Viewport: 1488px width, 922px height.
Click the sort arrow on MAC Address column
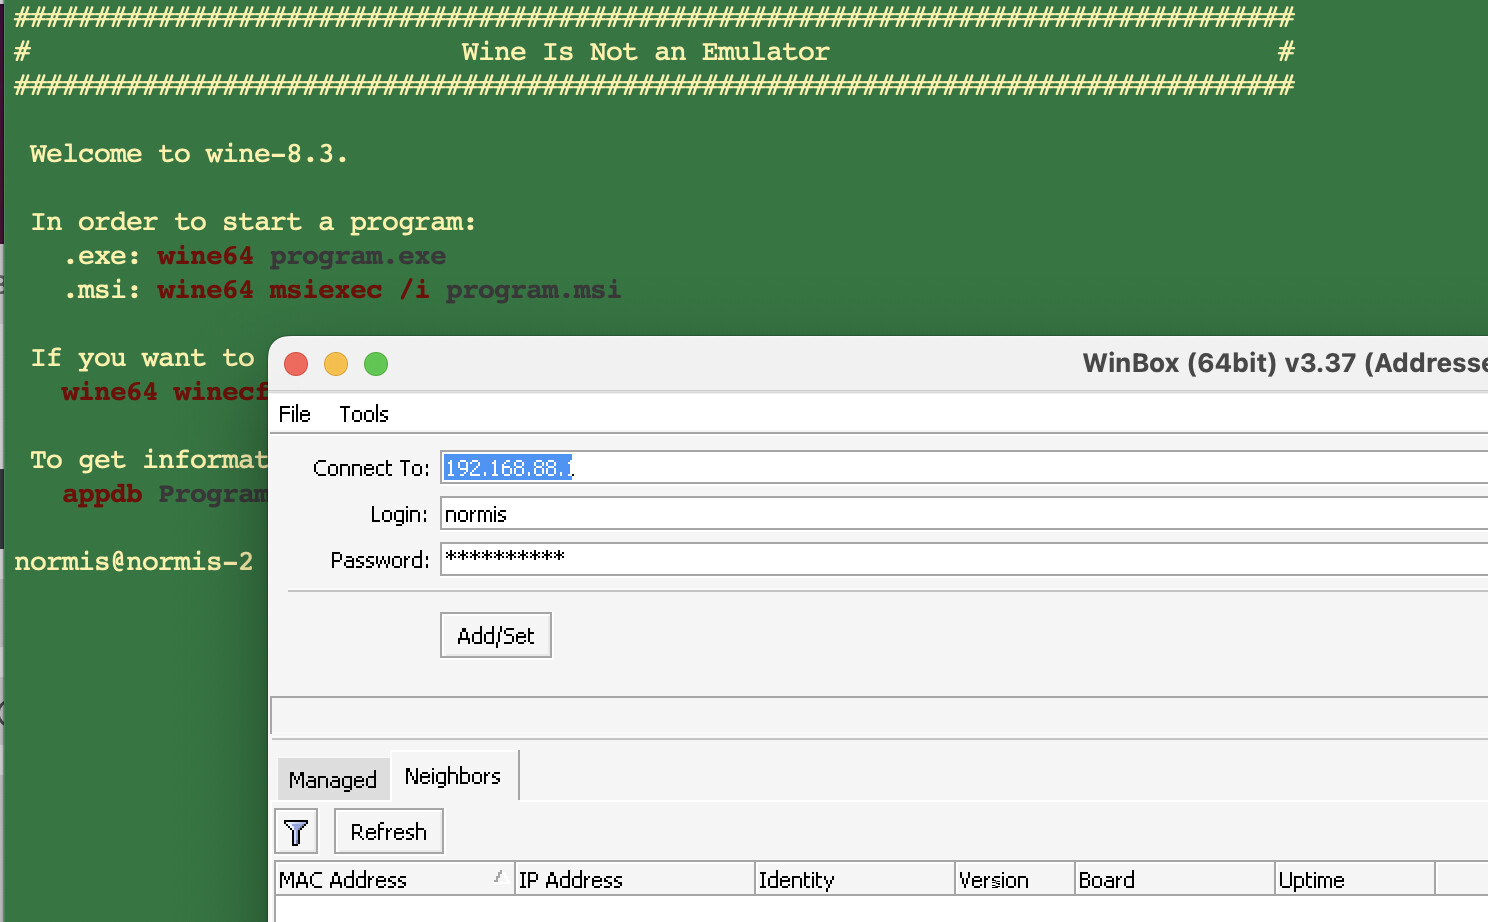(x=497, y=876)
